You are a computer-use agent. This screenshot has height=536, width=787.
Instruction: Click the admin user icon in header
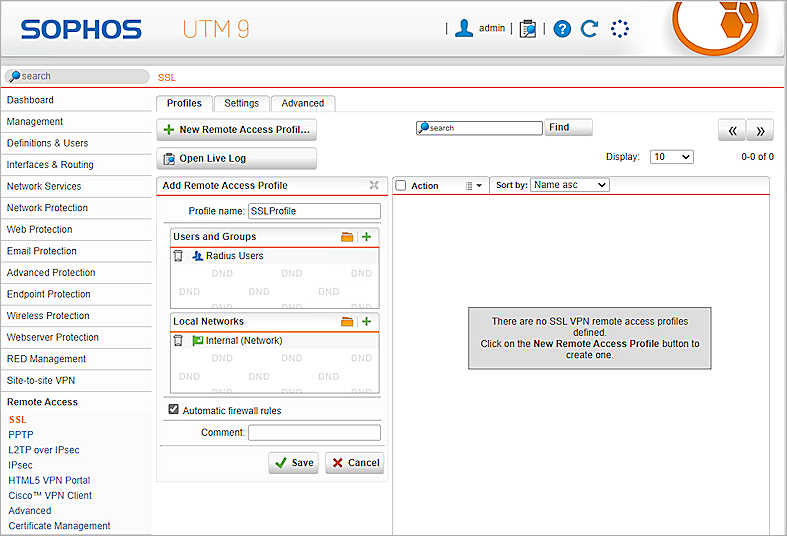464,28
